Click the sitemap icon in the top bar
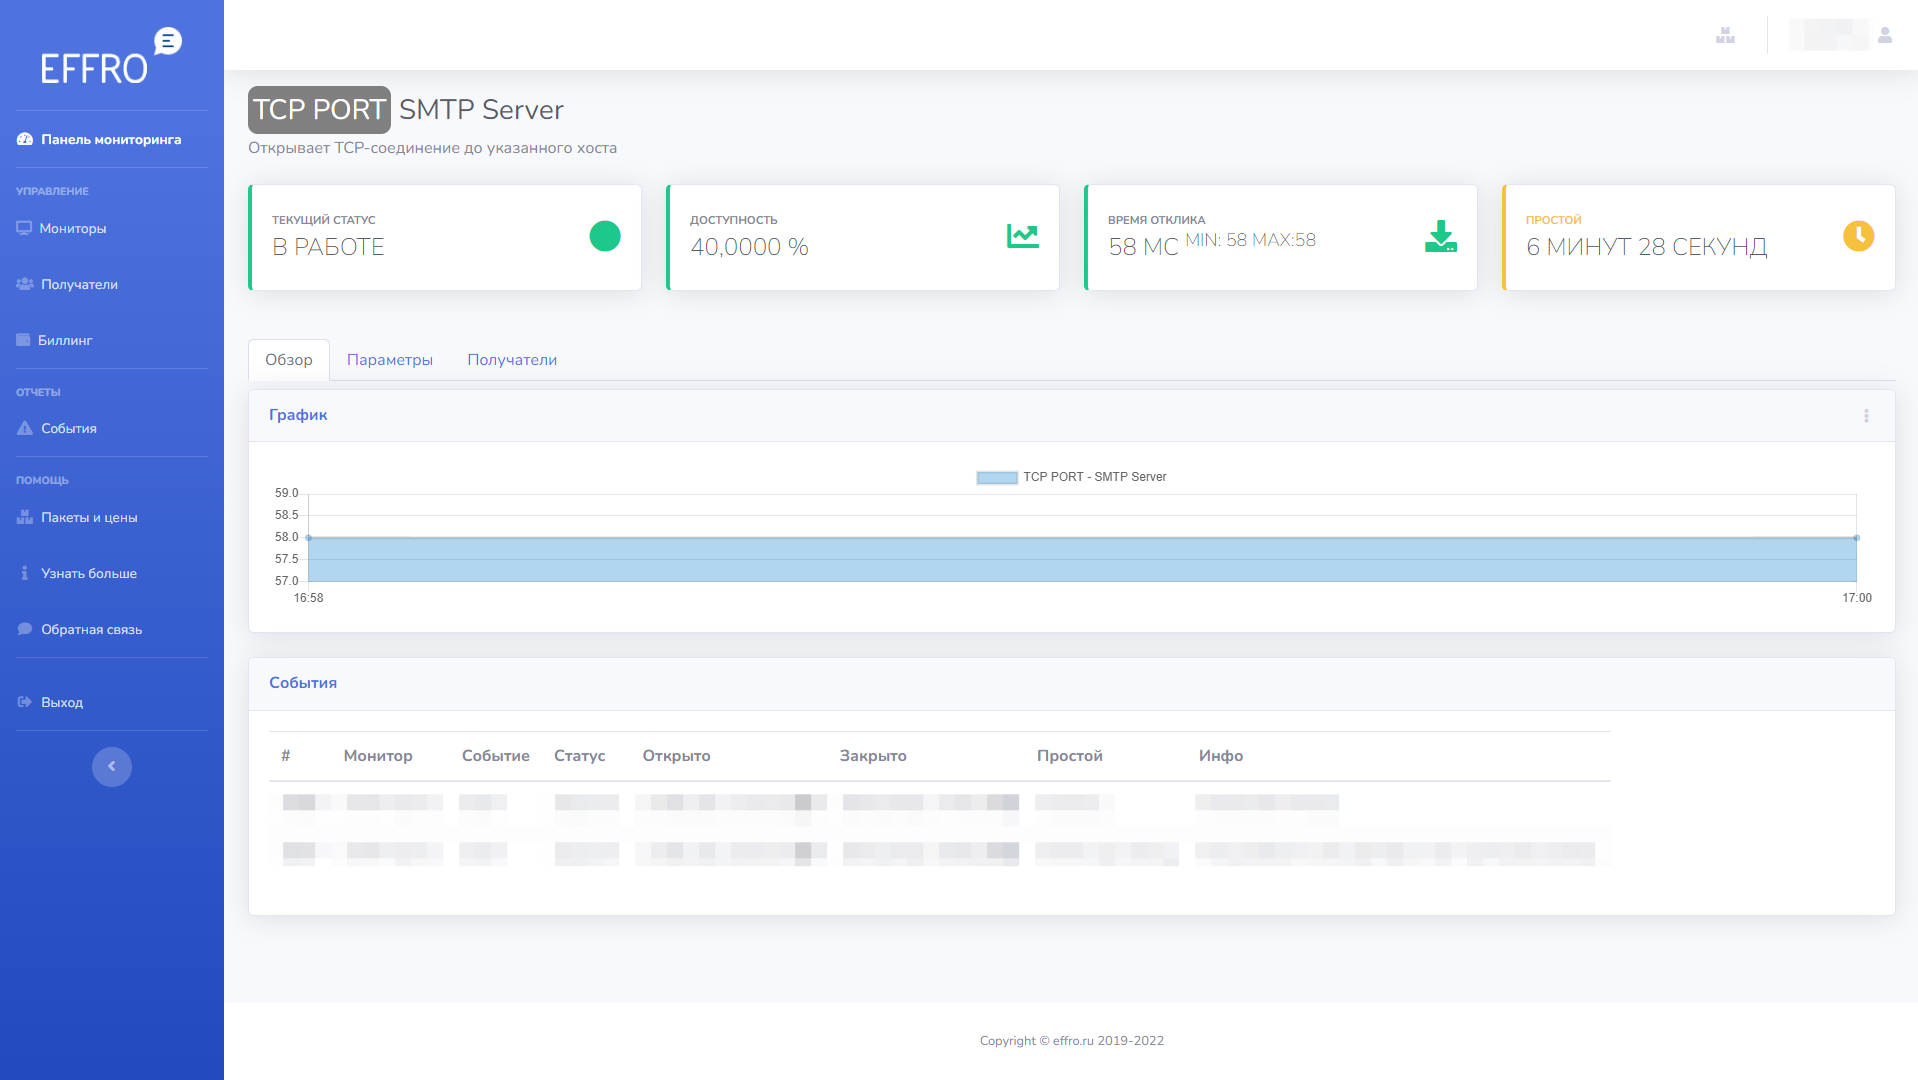 (1724, 34)
